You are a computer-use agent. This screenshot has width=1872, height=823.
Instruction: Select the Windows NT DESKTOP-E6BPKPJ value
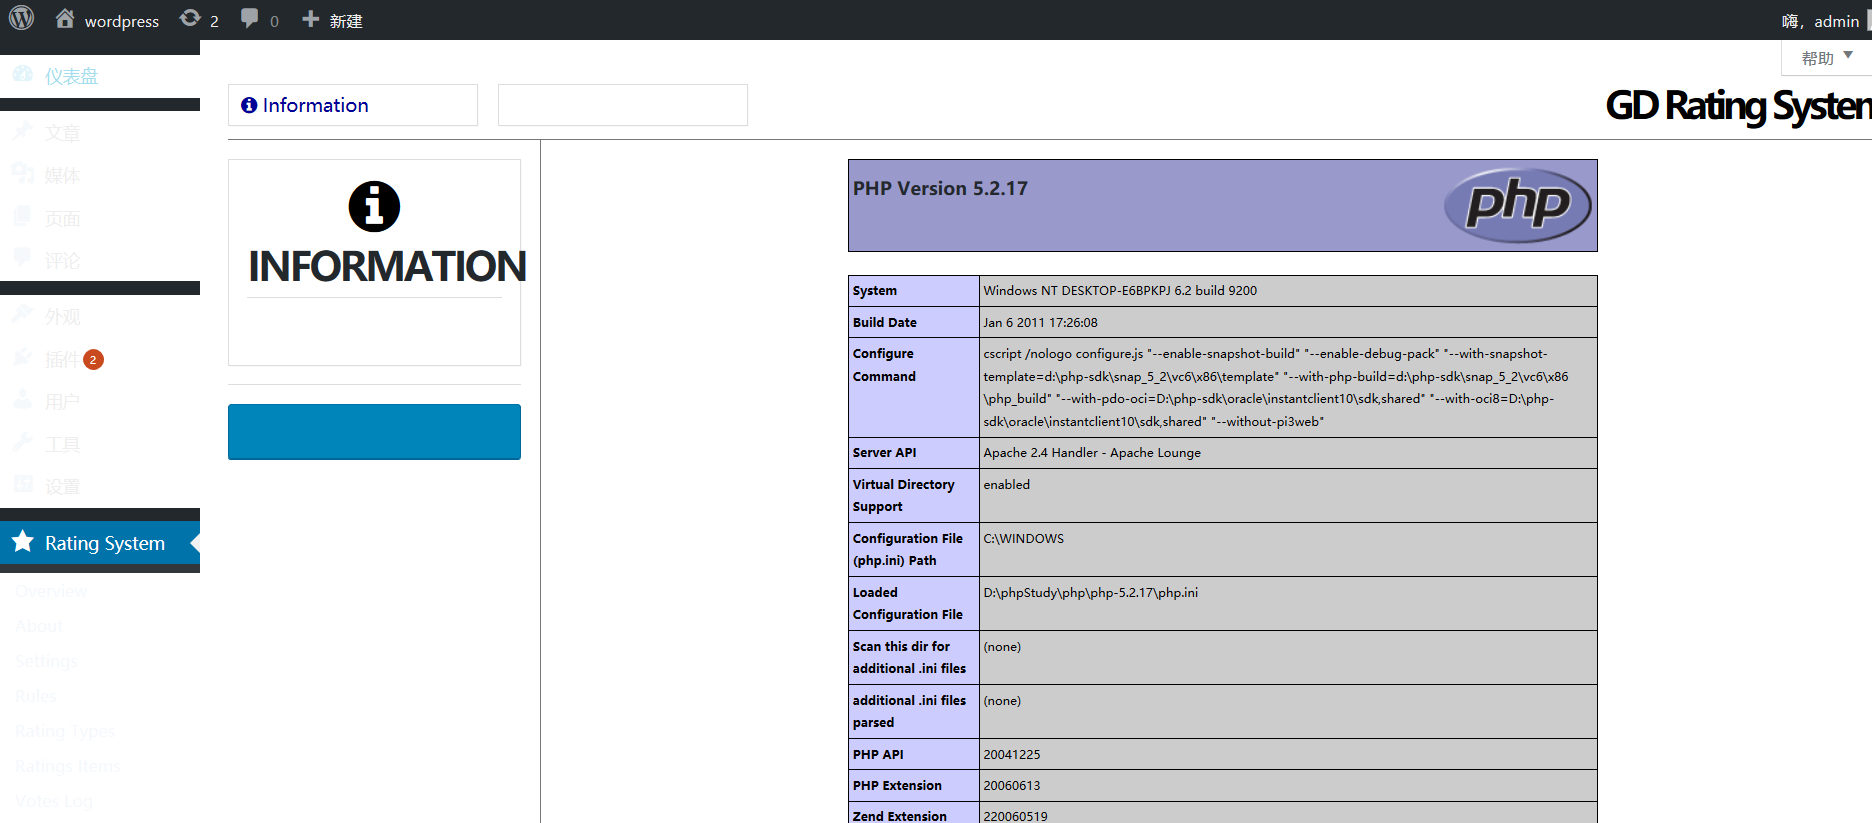(1120, 291)
